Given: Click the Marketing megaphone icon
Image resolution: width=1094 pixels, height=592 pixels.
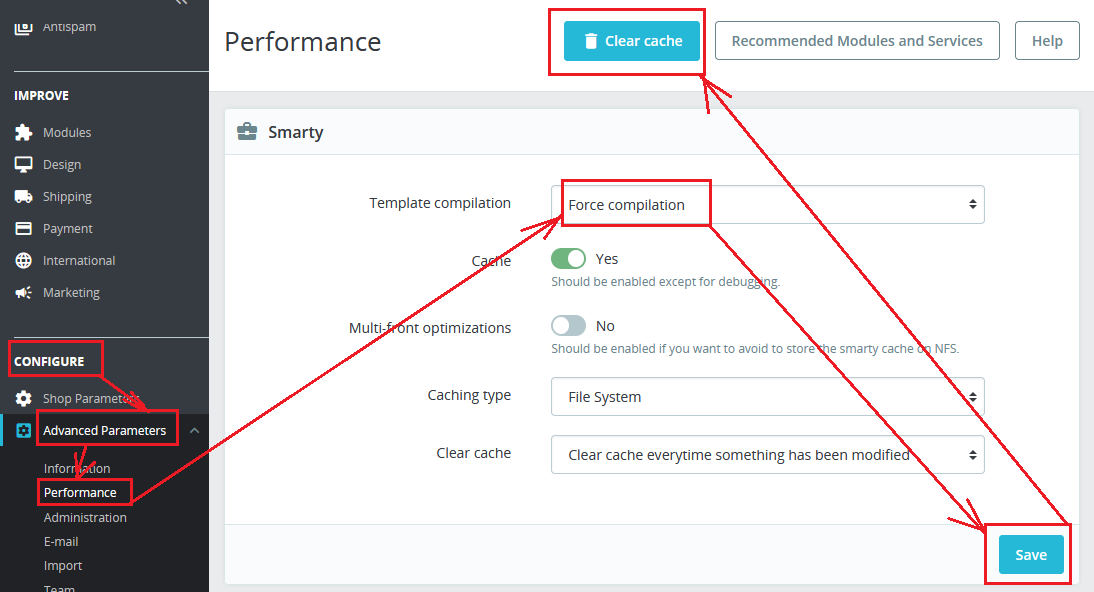Looking at the screenshot, I should click(24, 292).
